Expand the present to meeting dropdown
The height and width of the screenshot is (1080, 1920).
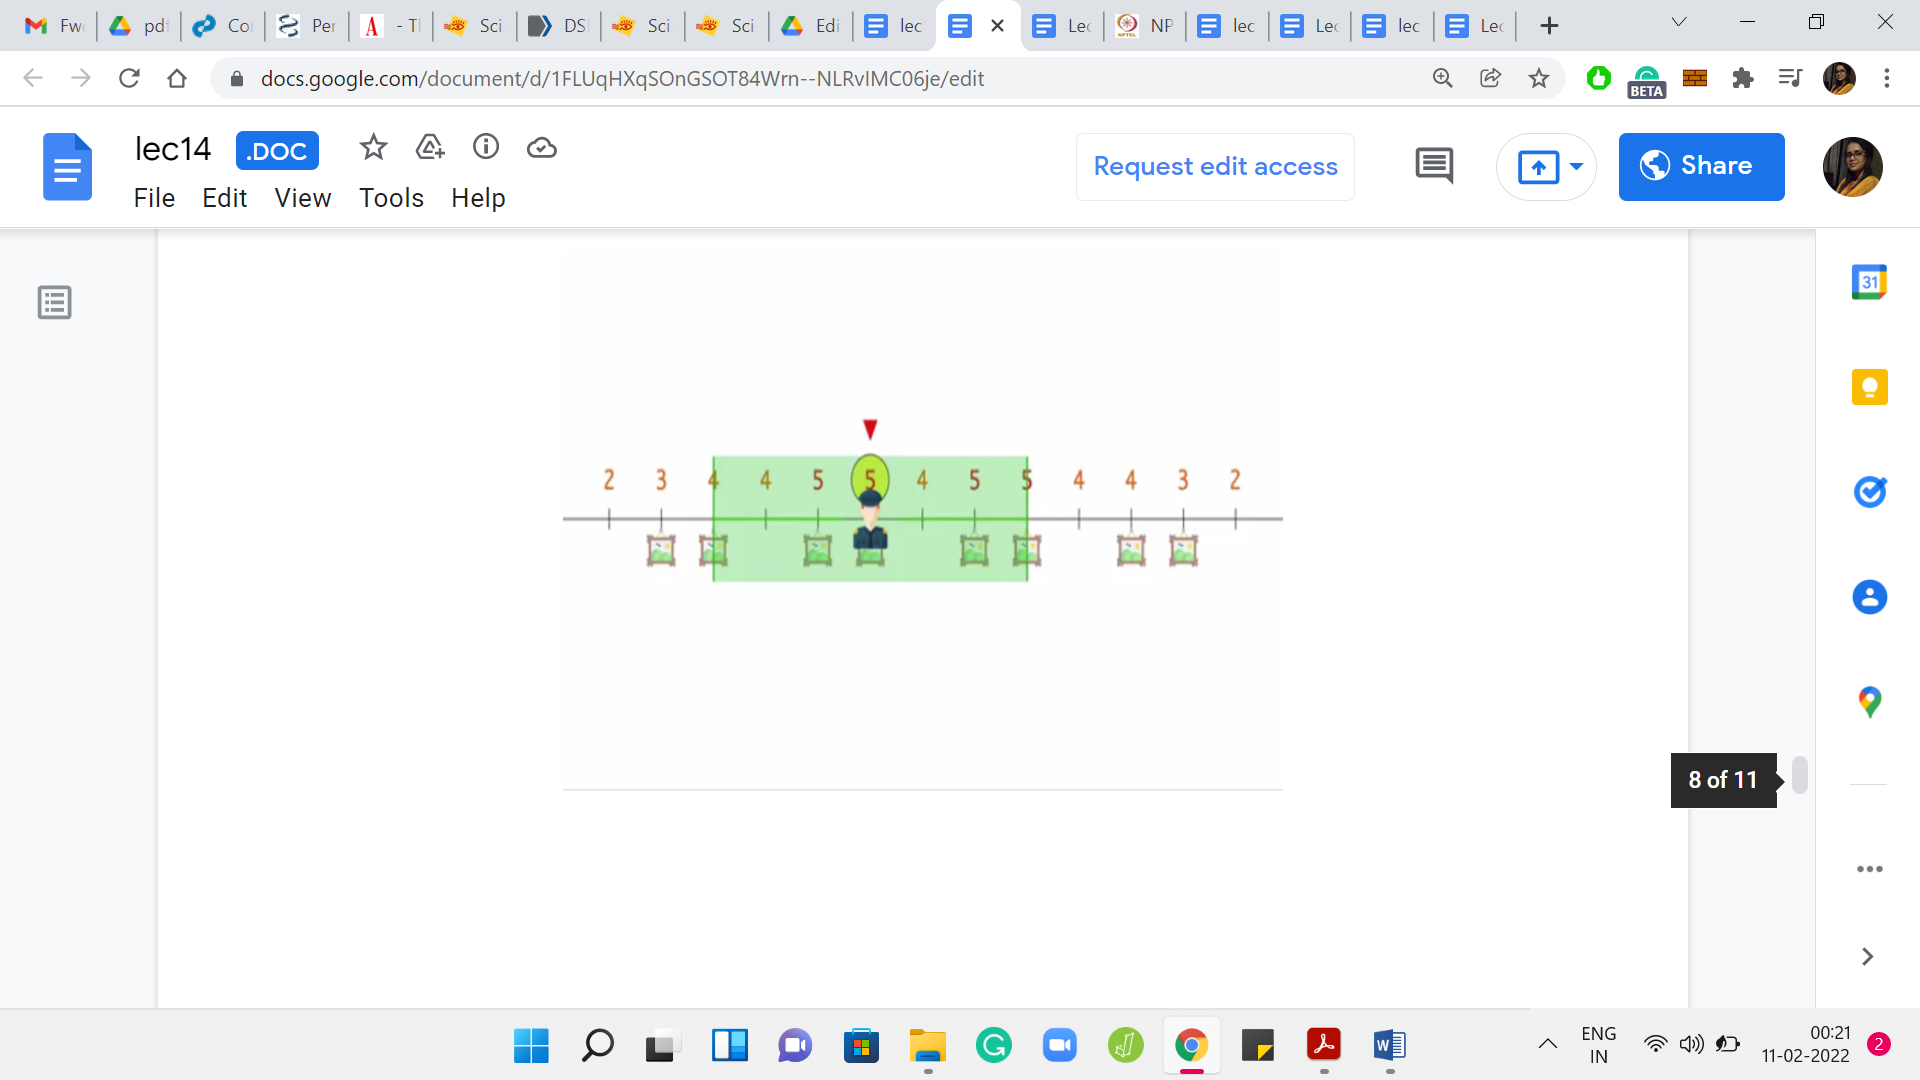click(1577, 166)
